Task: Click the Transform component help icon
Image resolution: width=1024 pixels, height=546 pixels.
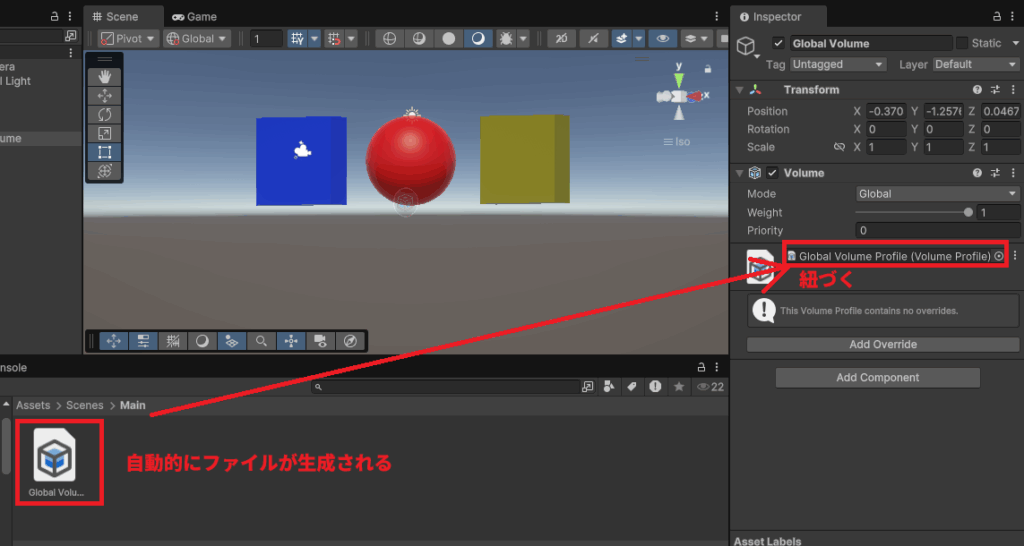Action: click(977, 90)
